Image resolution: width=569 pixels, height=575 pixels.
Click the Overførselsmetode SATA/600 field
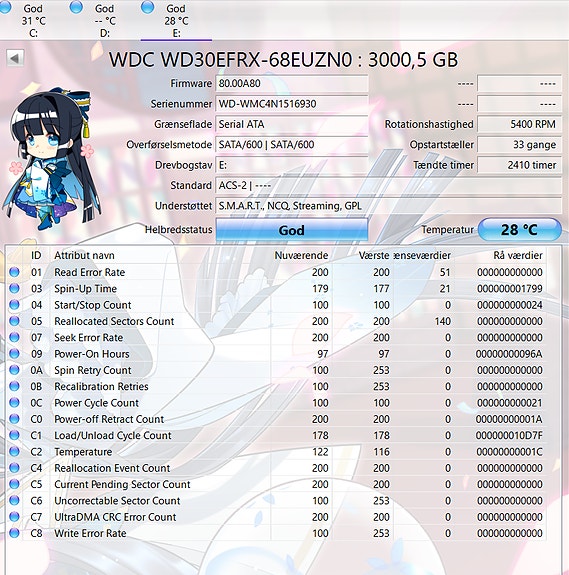(x=291, y=144)
